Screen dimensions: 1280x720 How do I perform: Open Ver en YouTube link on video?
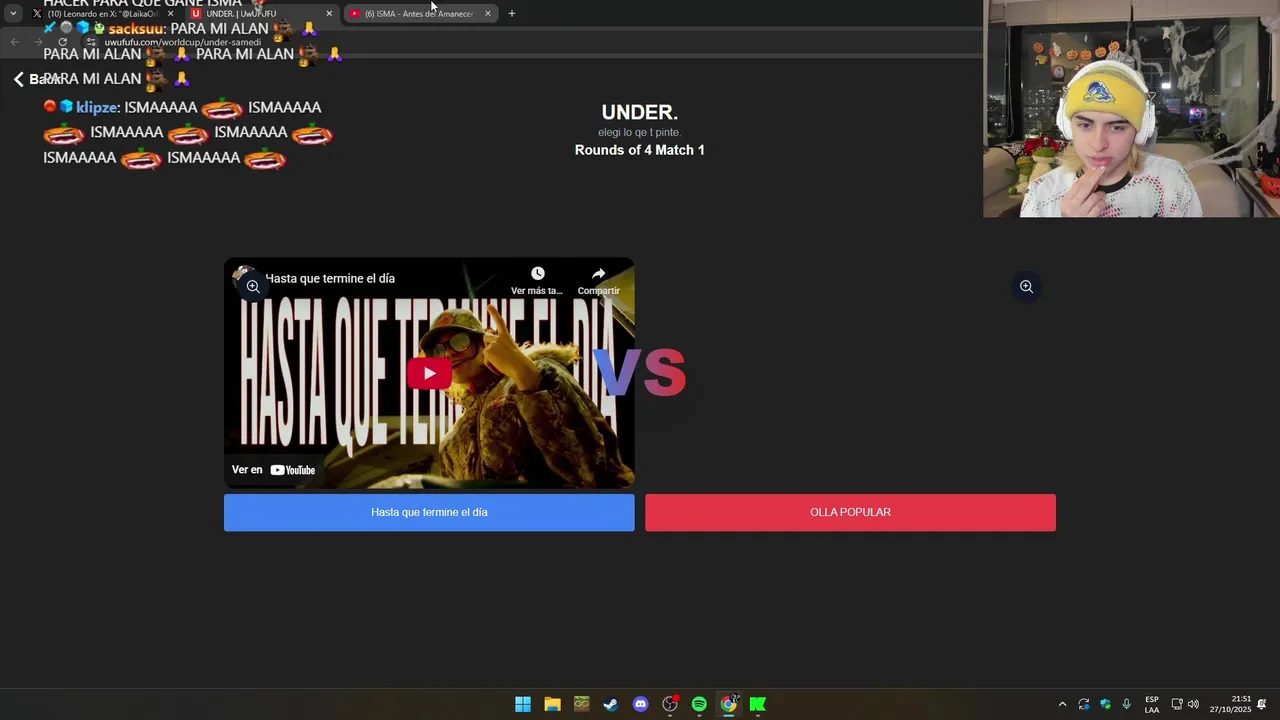(273, 470)
